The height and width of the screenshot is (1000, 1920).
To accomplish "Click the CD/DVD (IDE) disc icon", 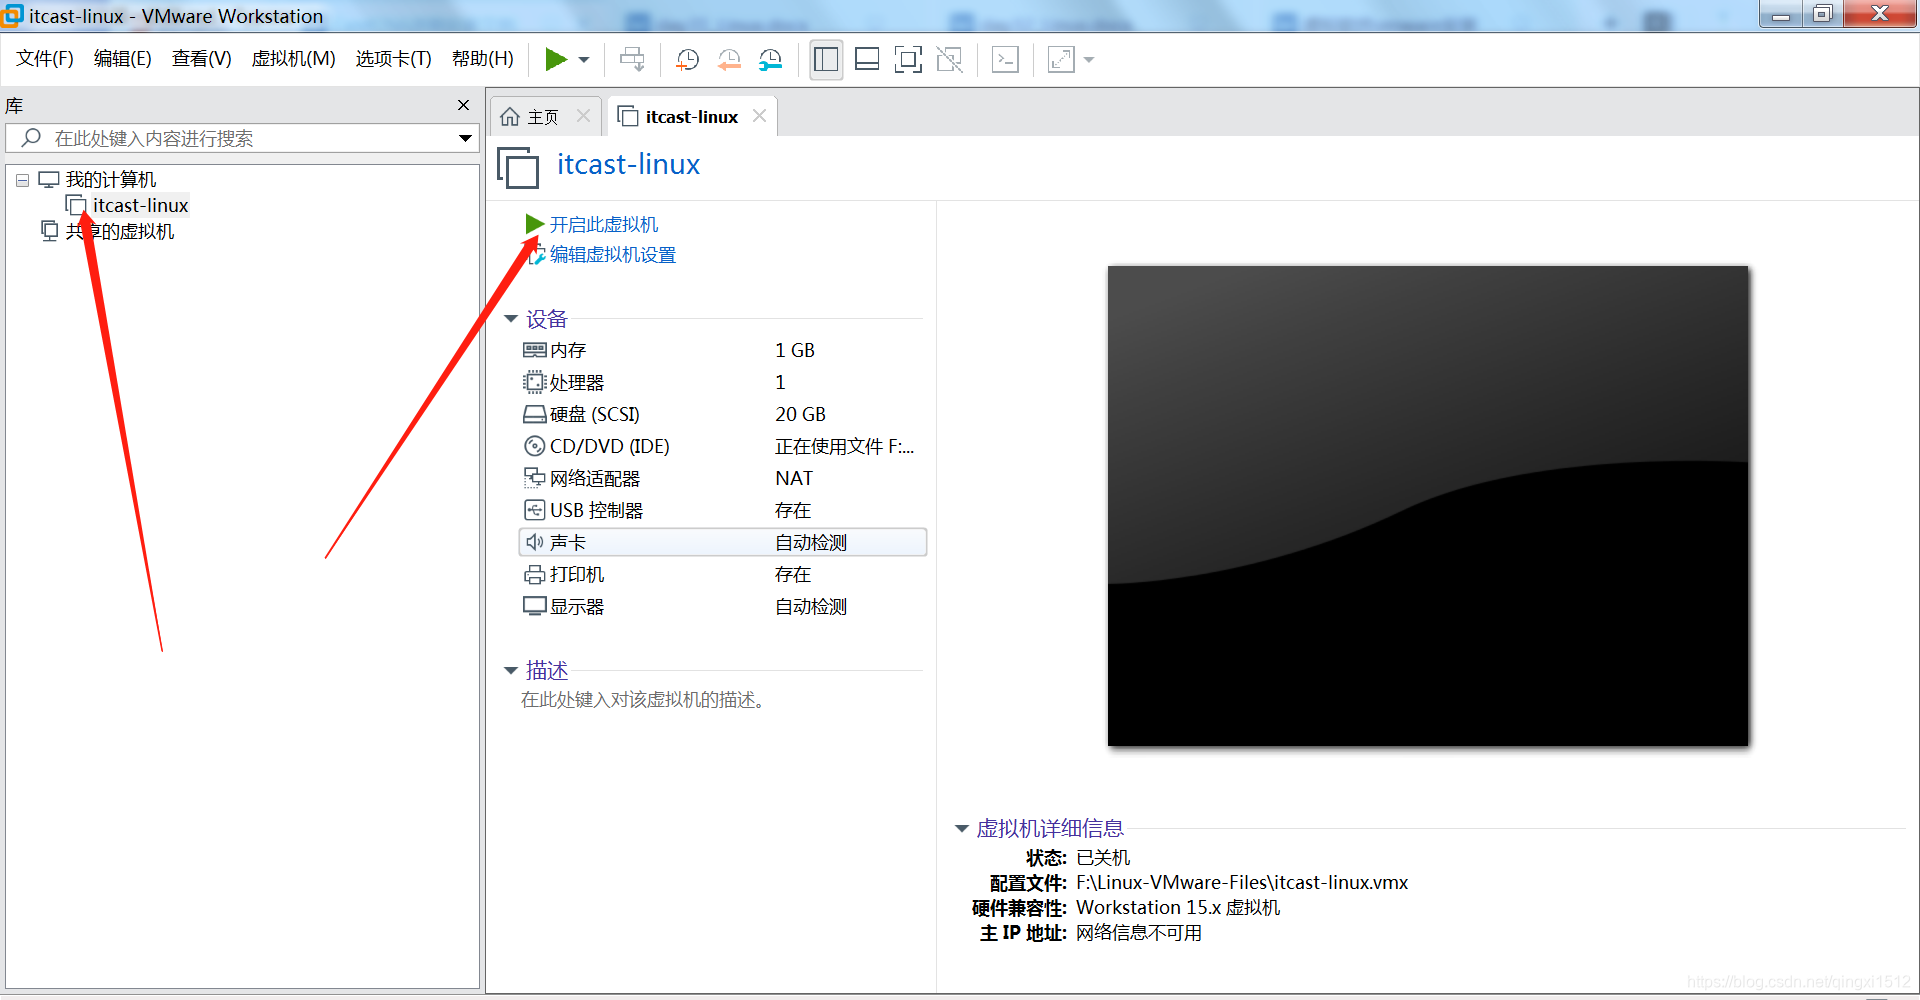I will click(535, 446).
